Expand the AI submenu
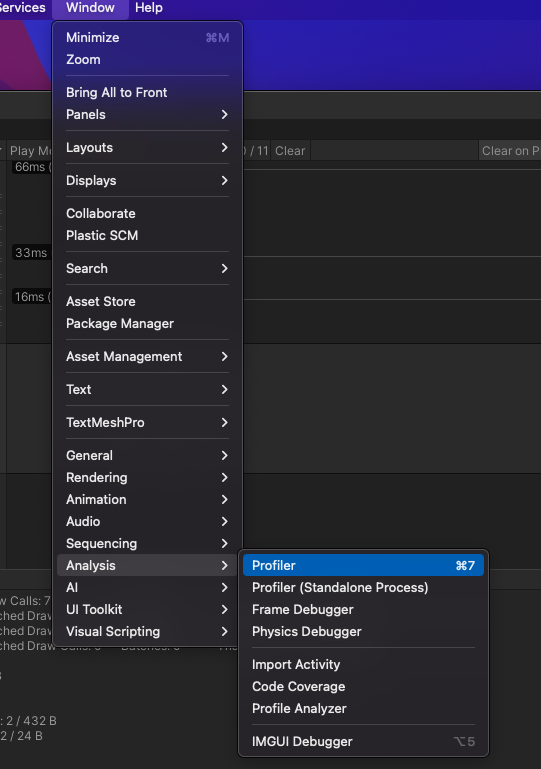The height and width of the screenshot is (769, 541). click(147, 587)
